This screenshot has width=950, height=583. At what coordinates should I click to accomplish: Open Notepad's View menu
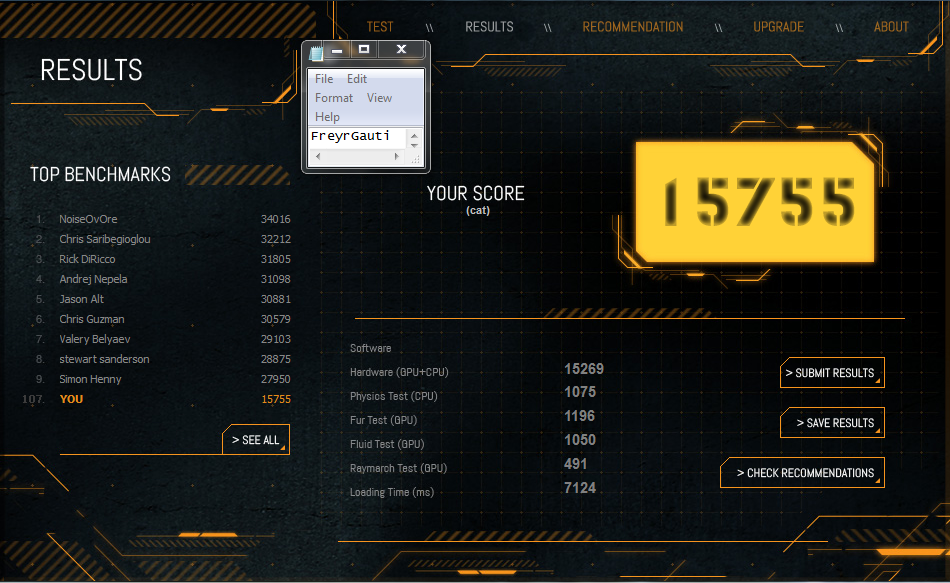click(x=379, y=98)
